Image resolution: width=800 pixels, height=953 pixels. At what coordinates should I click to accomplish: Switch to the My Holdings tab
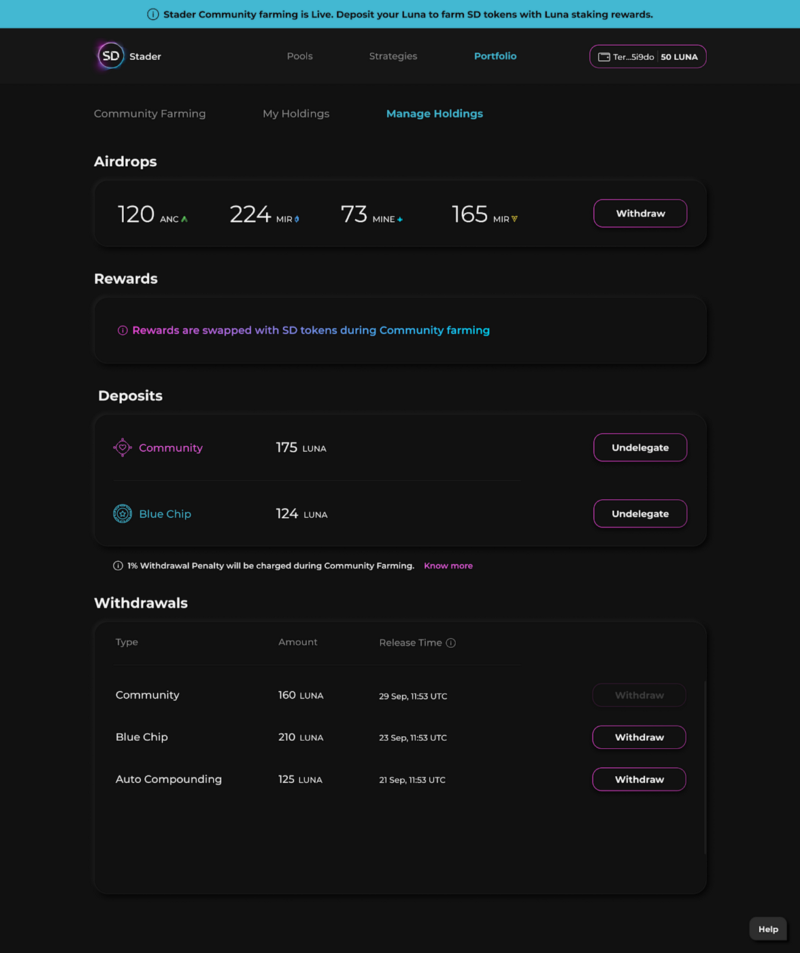click(296, 114)
